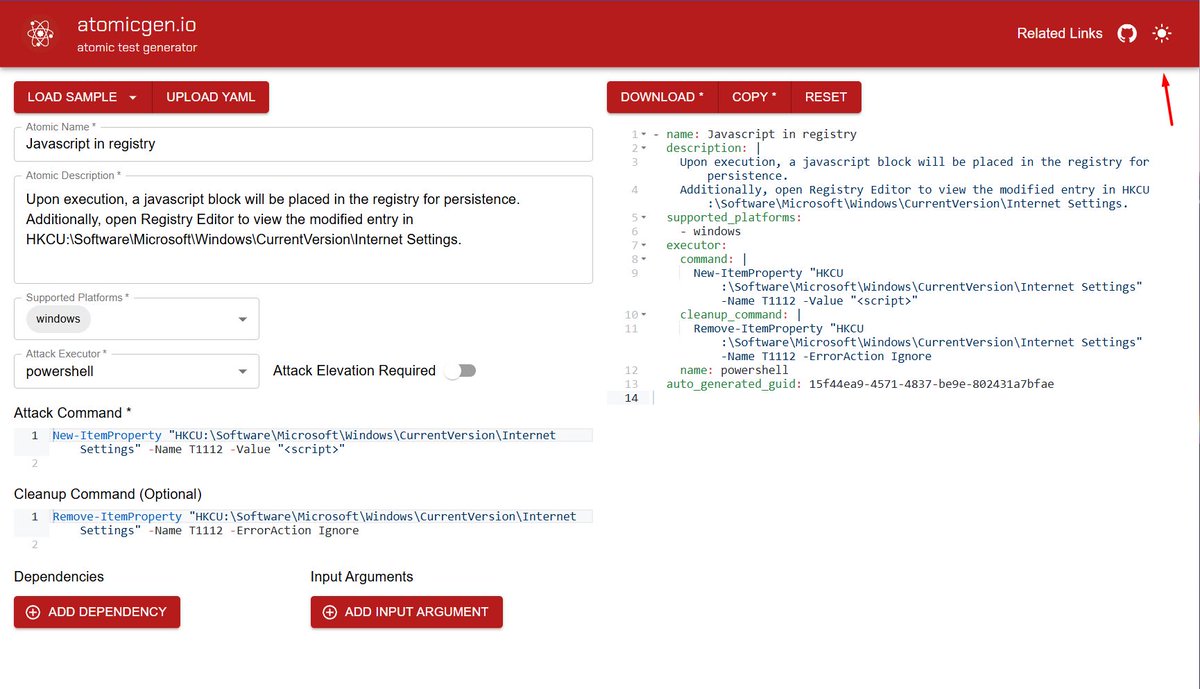Click the Upload YAML button
The height and width of the screenshot is (689, 1200).
[211, 97]
